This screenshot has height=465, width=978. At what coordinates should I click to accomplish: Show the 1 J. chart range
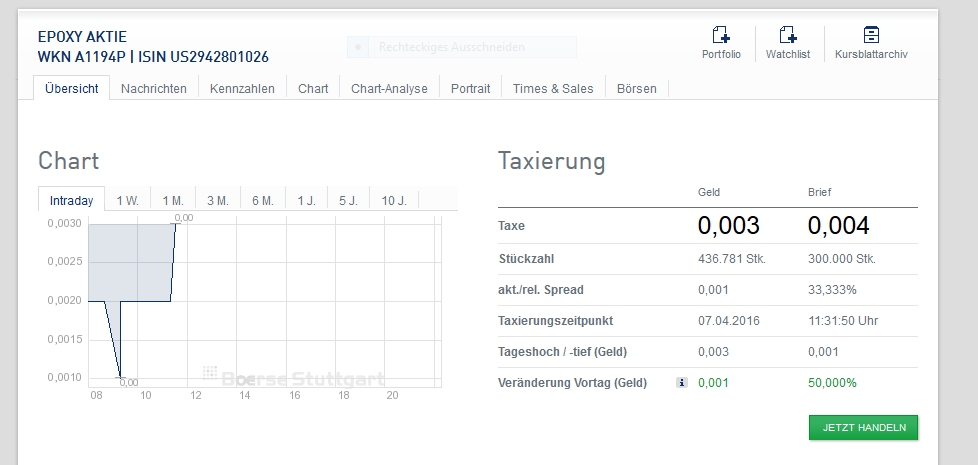(x=307, y=201)
